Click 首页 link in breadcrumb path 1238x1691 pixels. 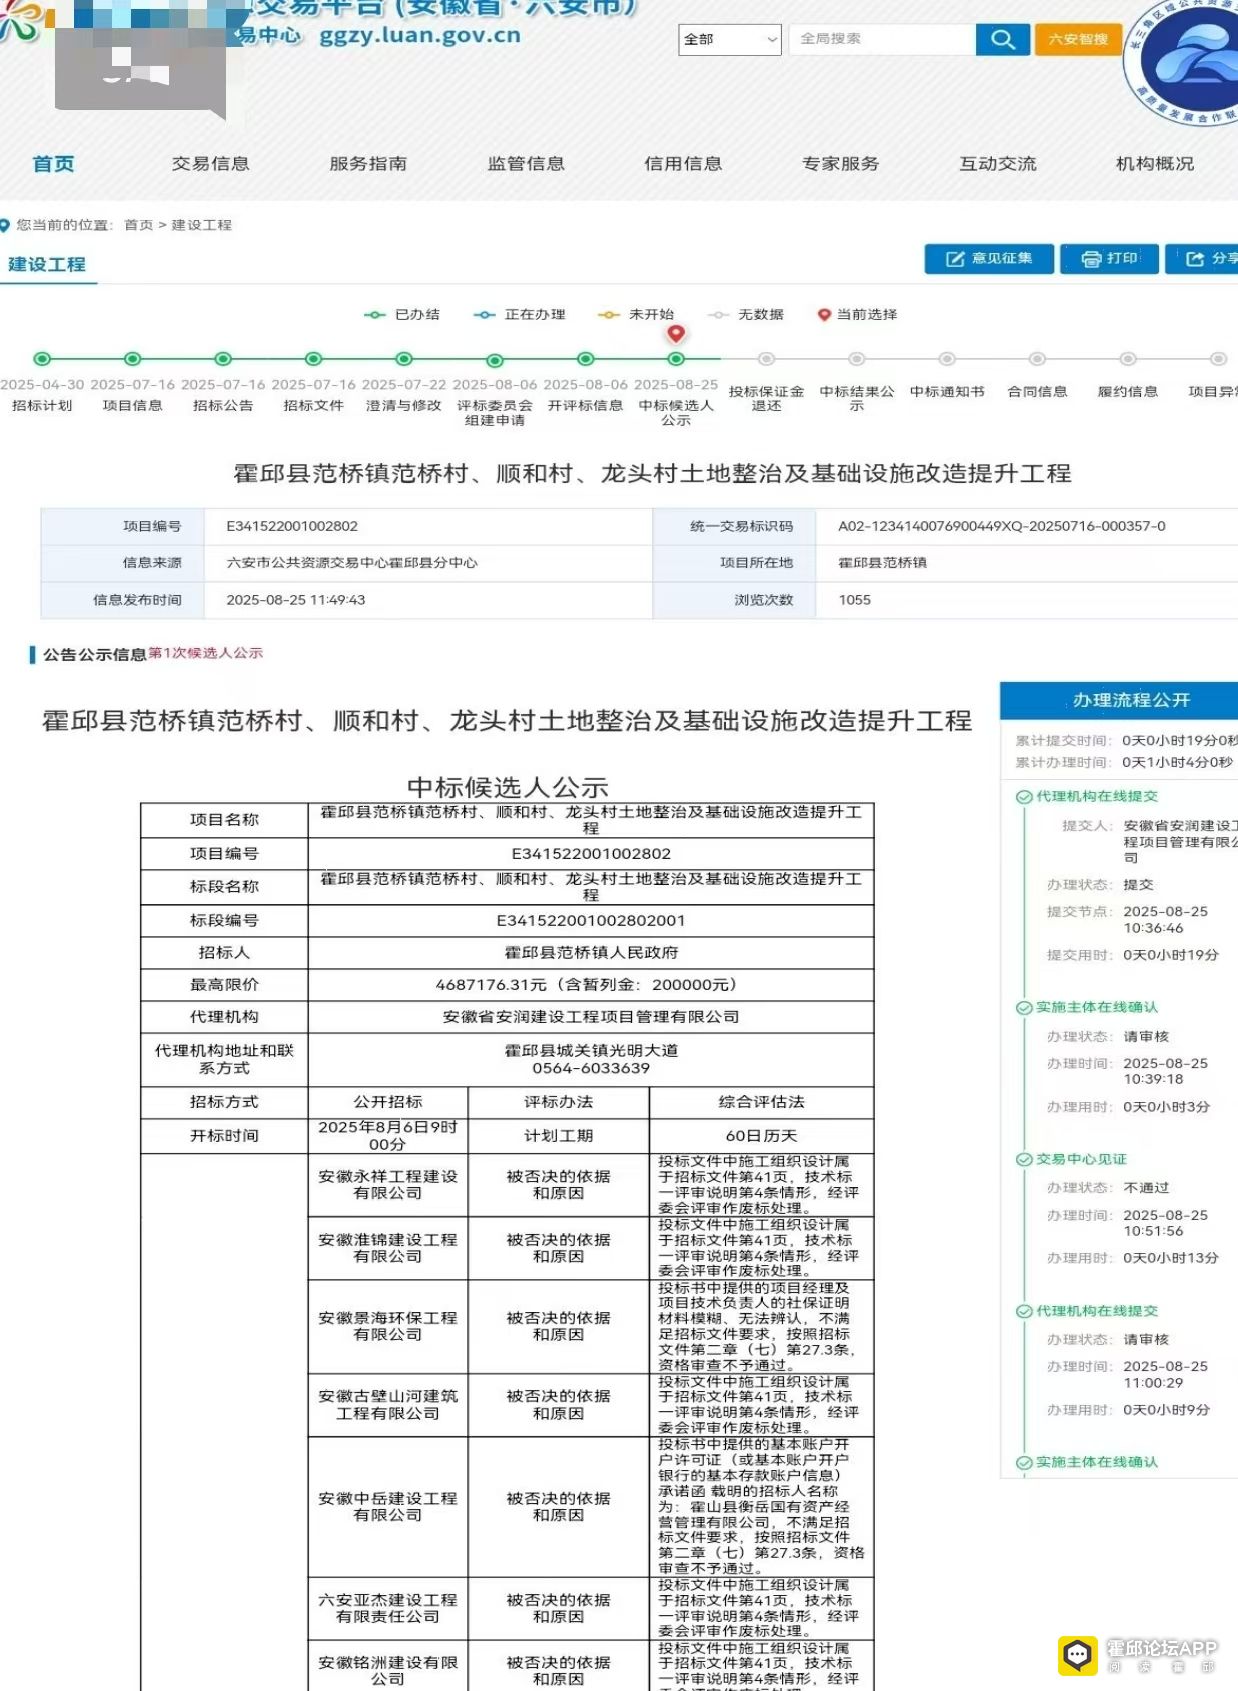pyautogui.click(x=138, y=225)
